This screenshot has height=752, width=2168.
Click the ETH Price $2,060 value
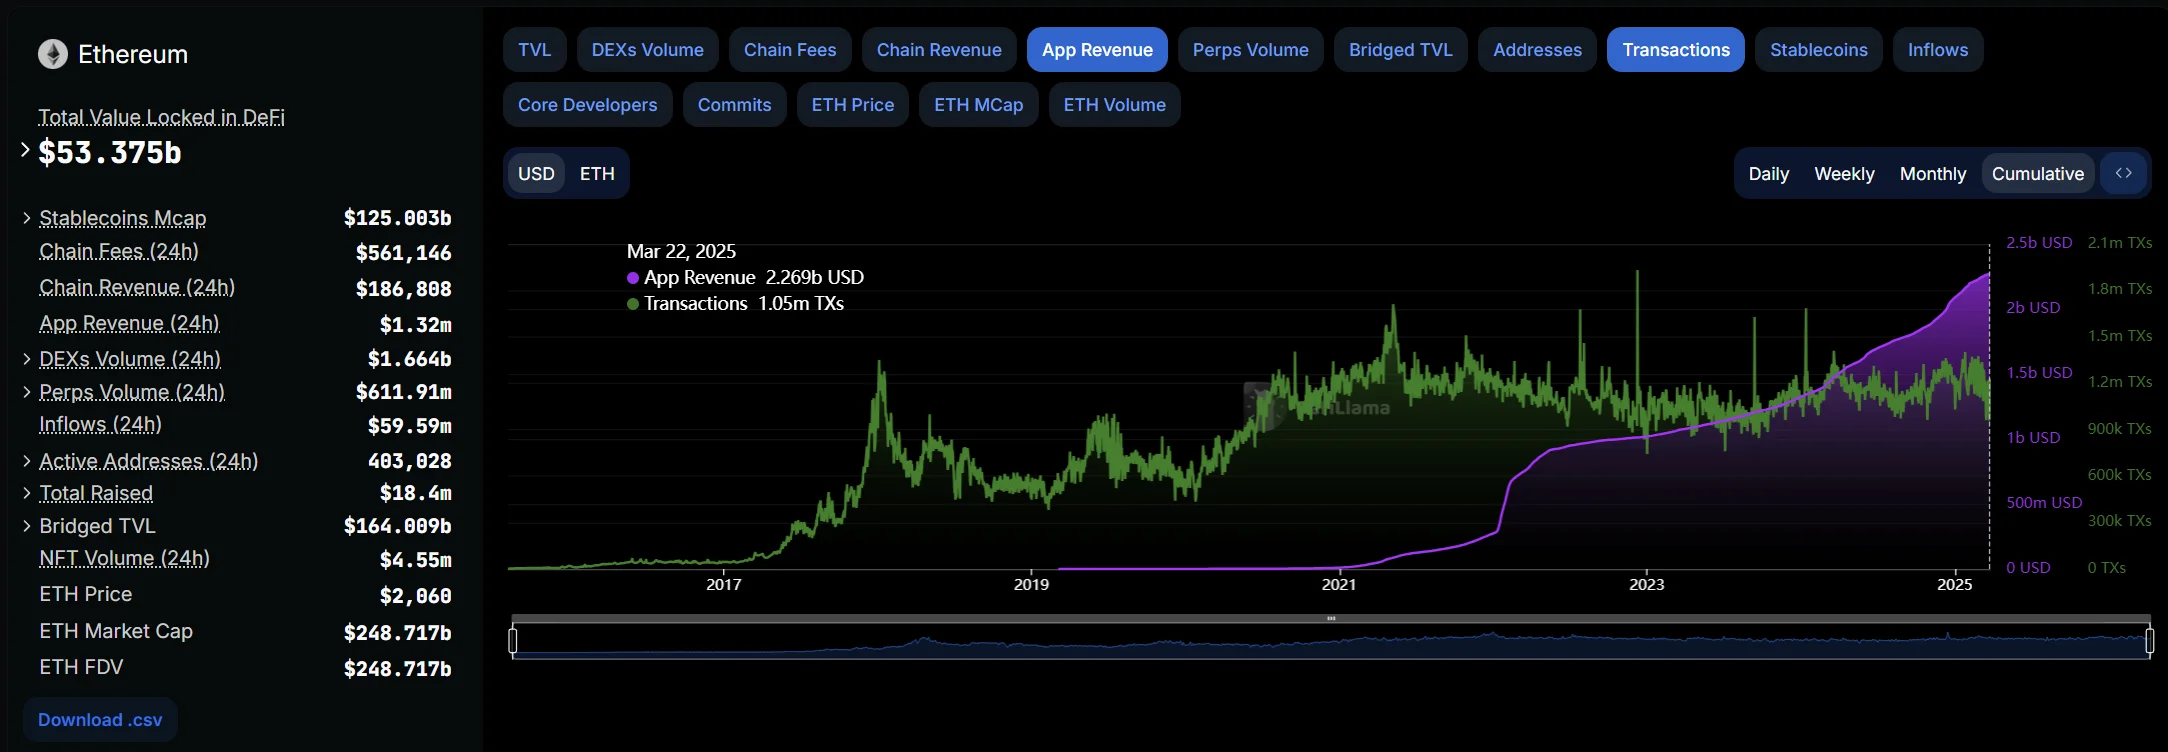416,597
